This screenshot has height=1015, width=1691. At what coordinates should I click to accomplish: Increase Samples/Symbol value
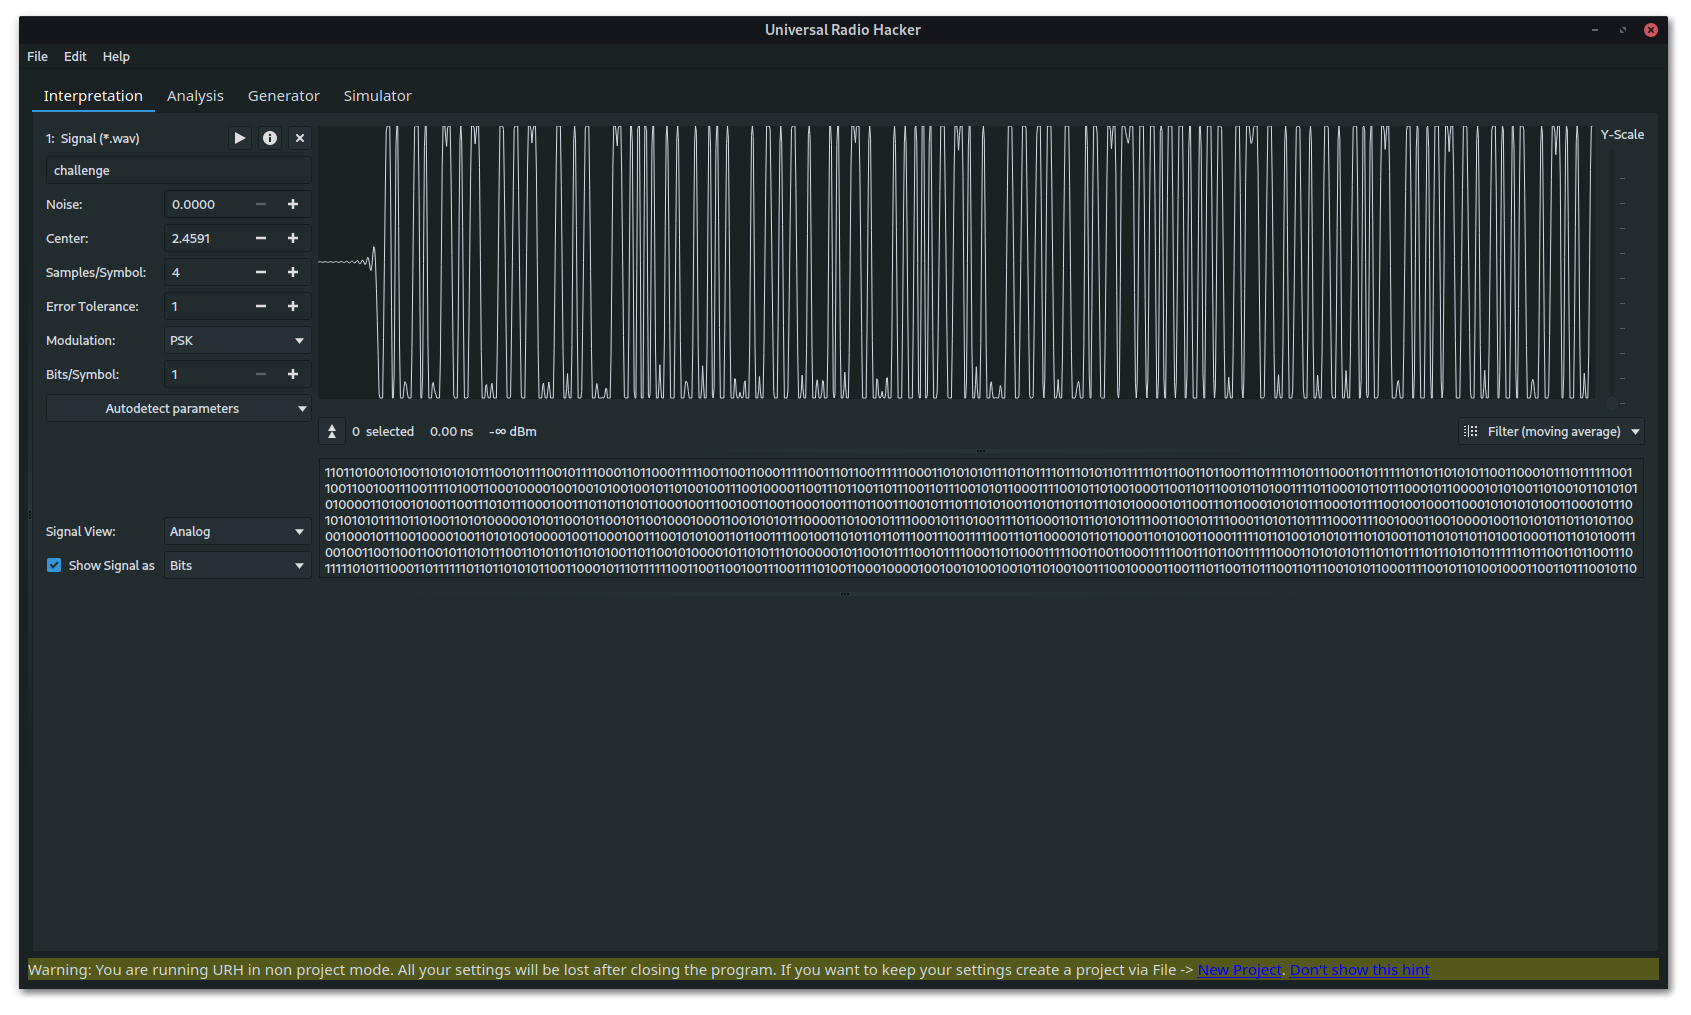(293, 272)
